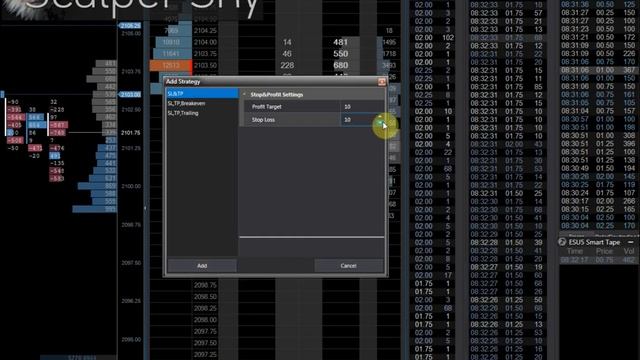Click the ESU5 Smart Tape window icon
The width and height of the screenshot is (640, 360).
562,242
